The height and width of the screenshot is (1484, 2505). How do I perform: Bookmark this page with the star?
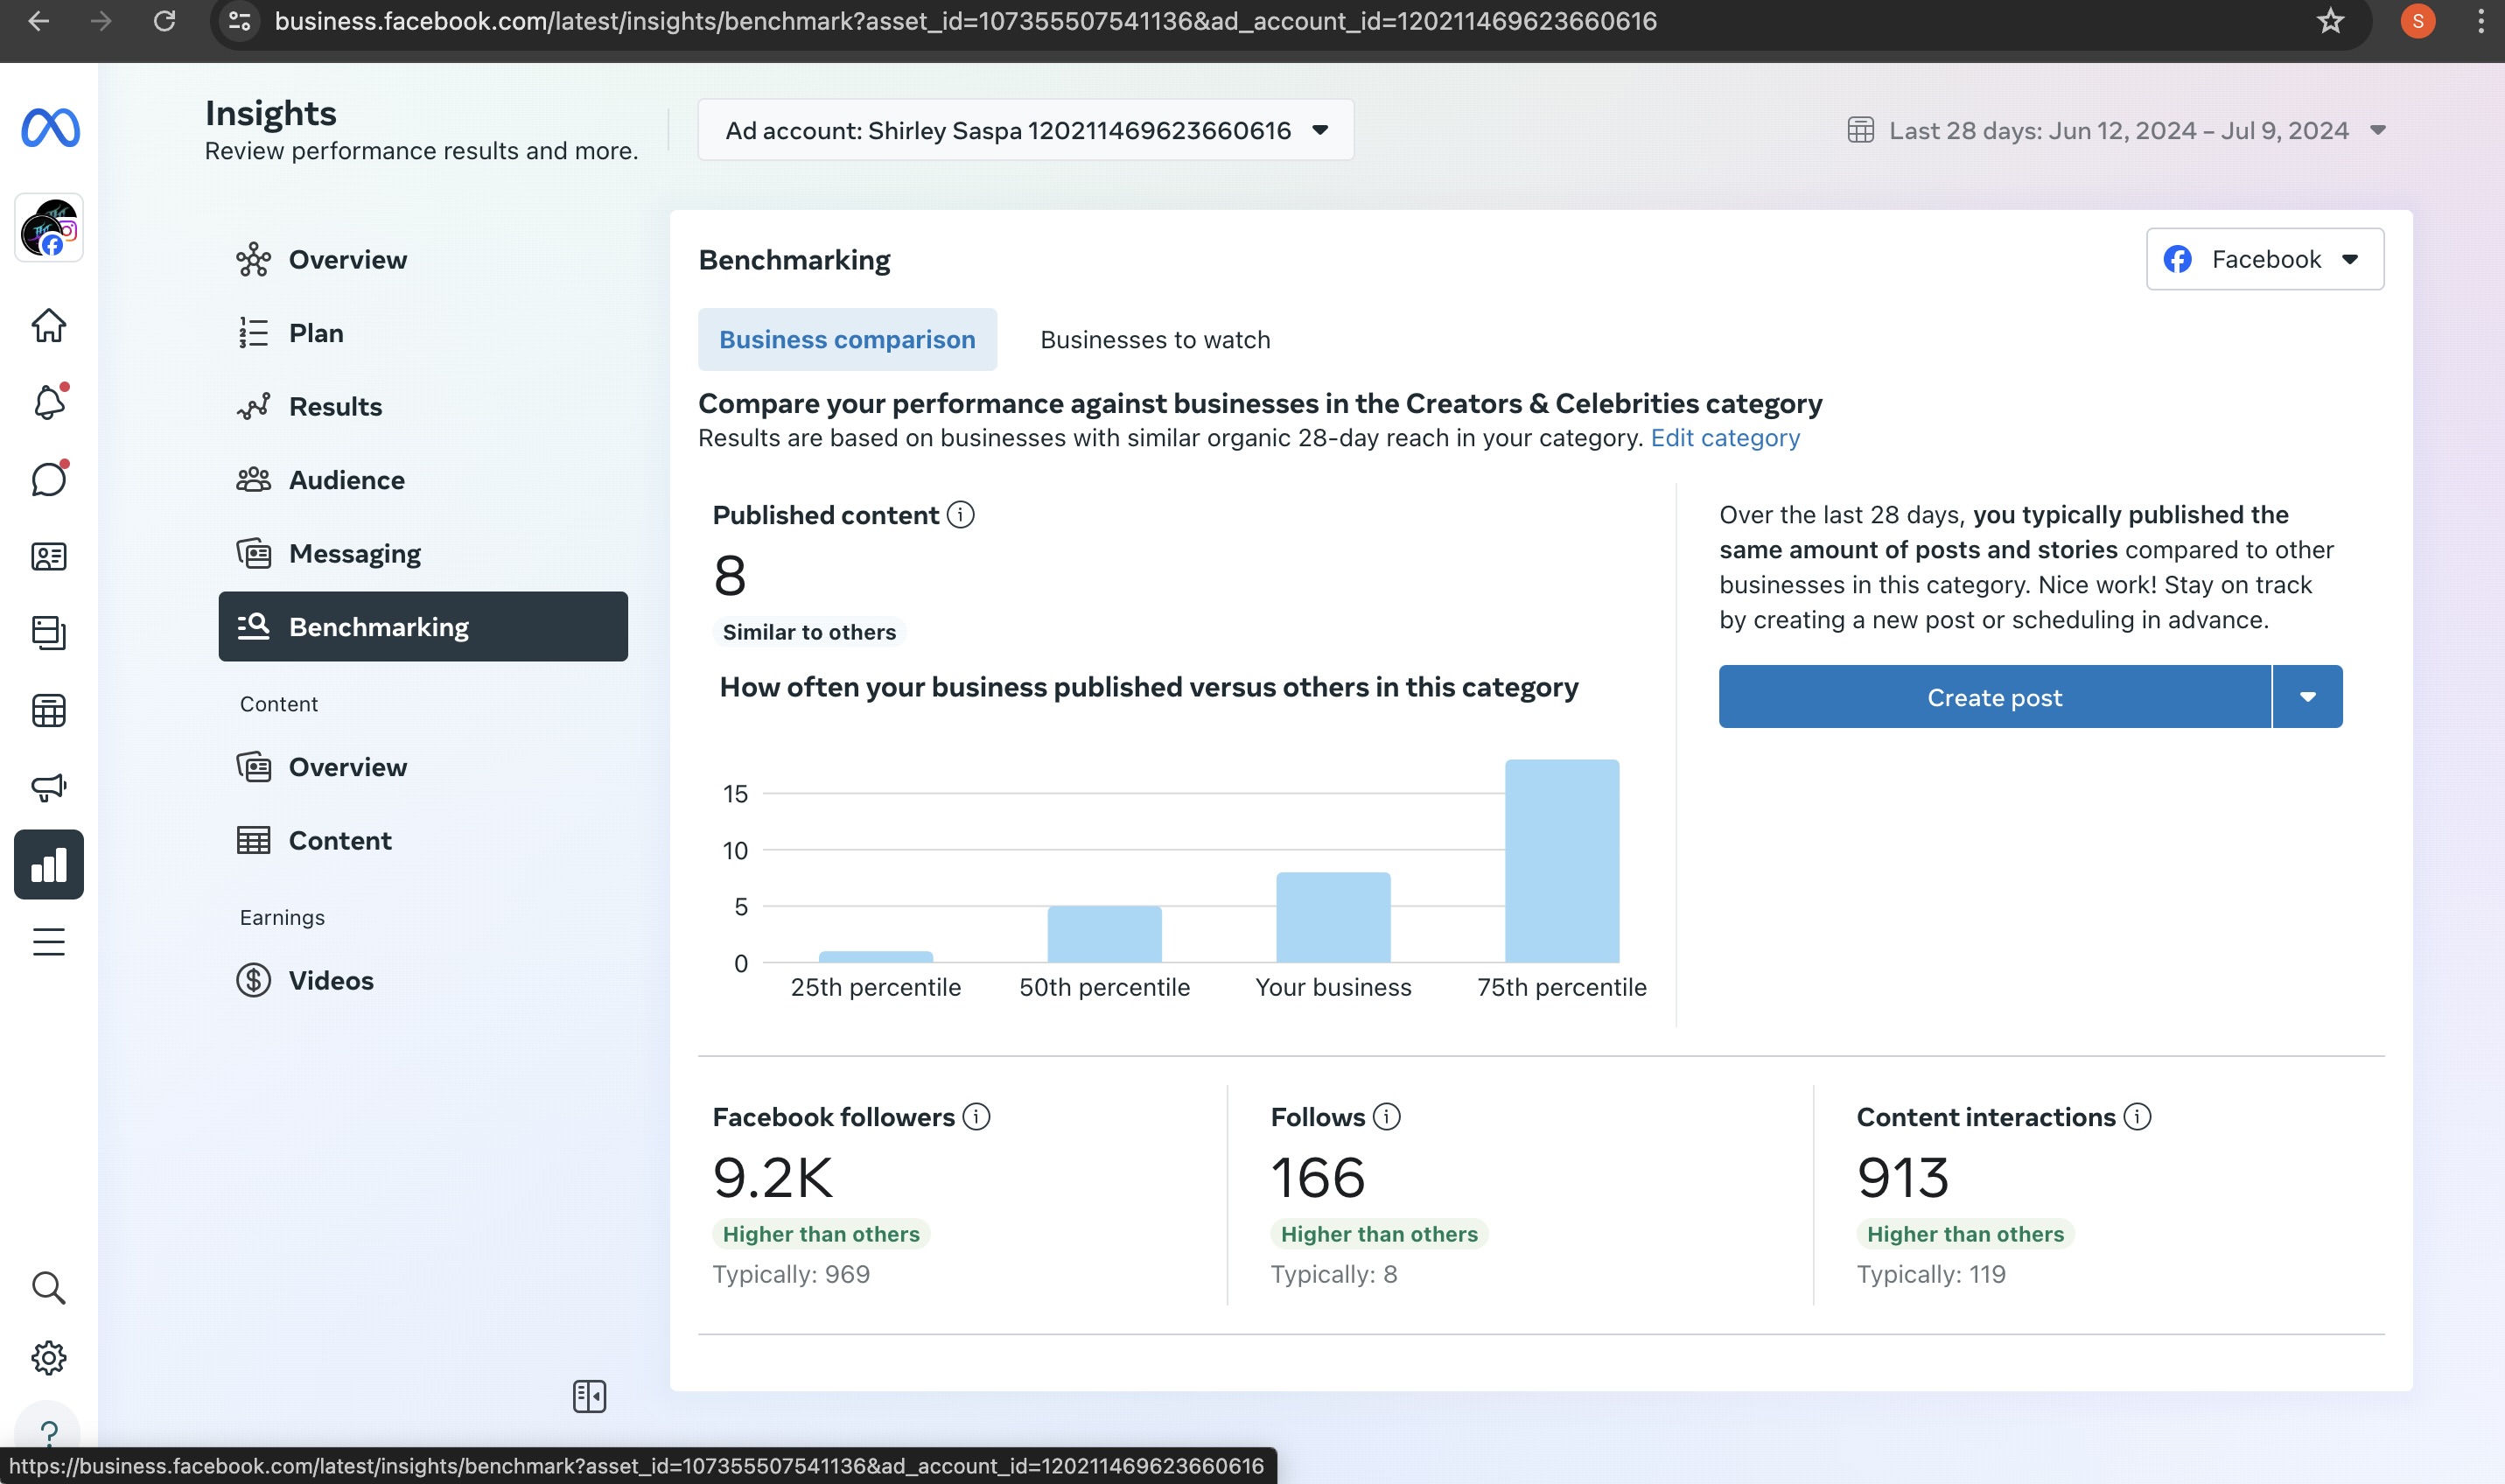(2330, 21)
